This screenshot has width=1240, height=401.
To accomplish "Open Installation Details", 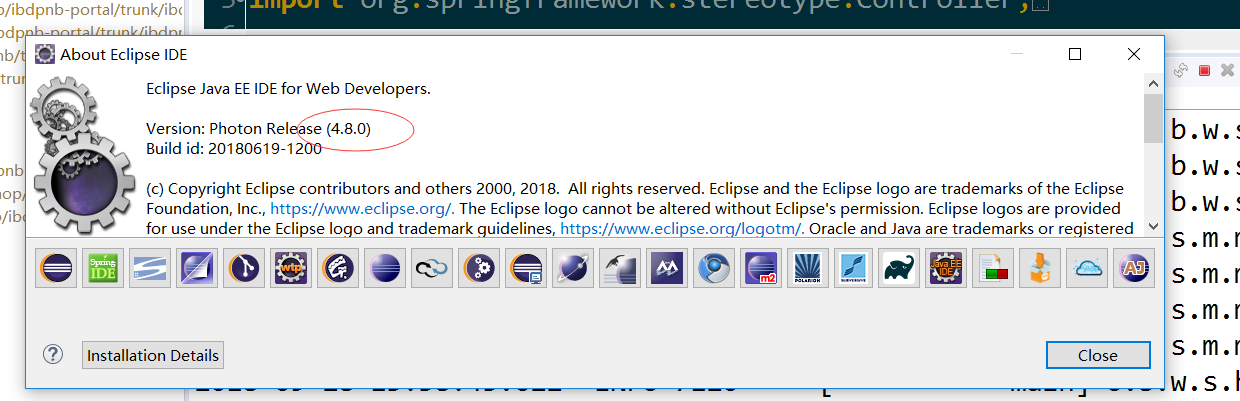I will click(x=153, y=355).
